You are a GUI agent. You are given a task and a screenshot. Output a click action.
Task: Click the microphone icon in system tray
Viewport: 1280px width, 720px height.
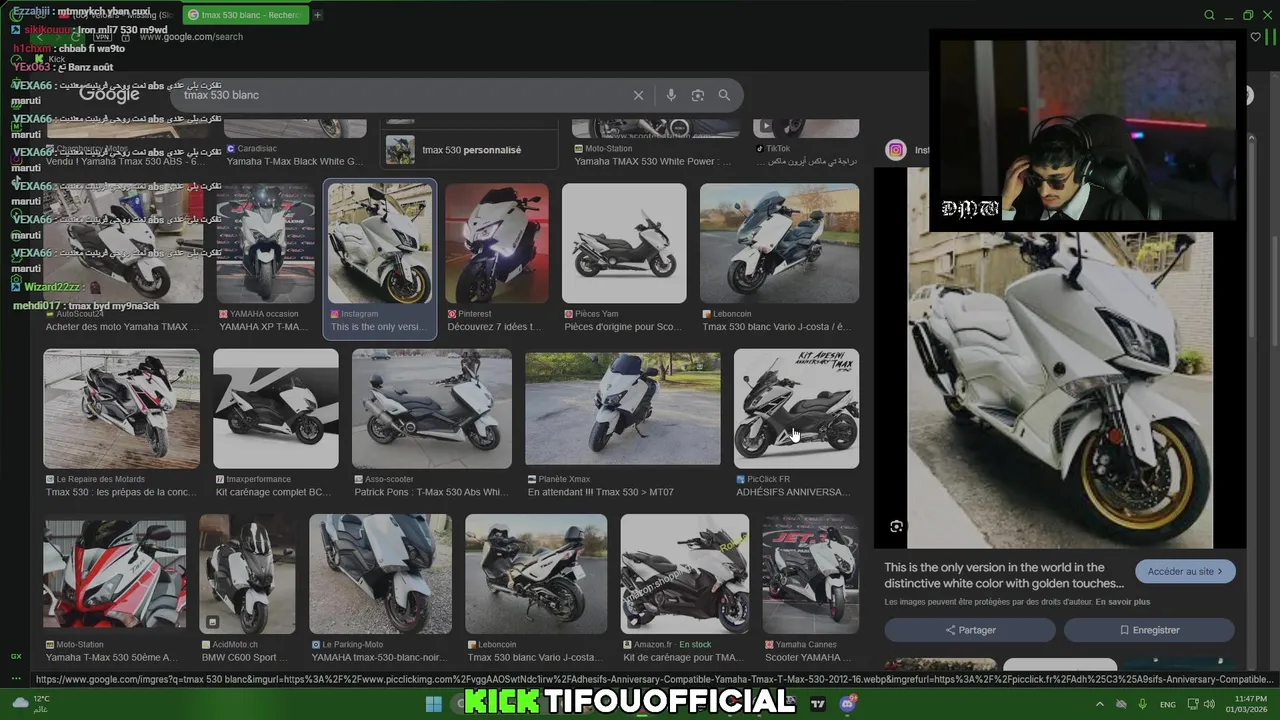point(1142,704)
